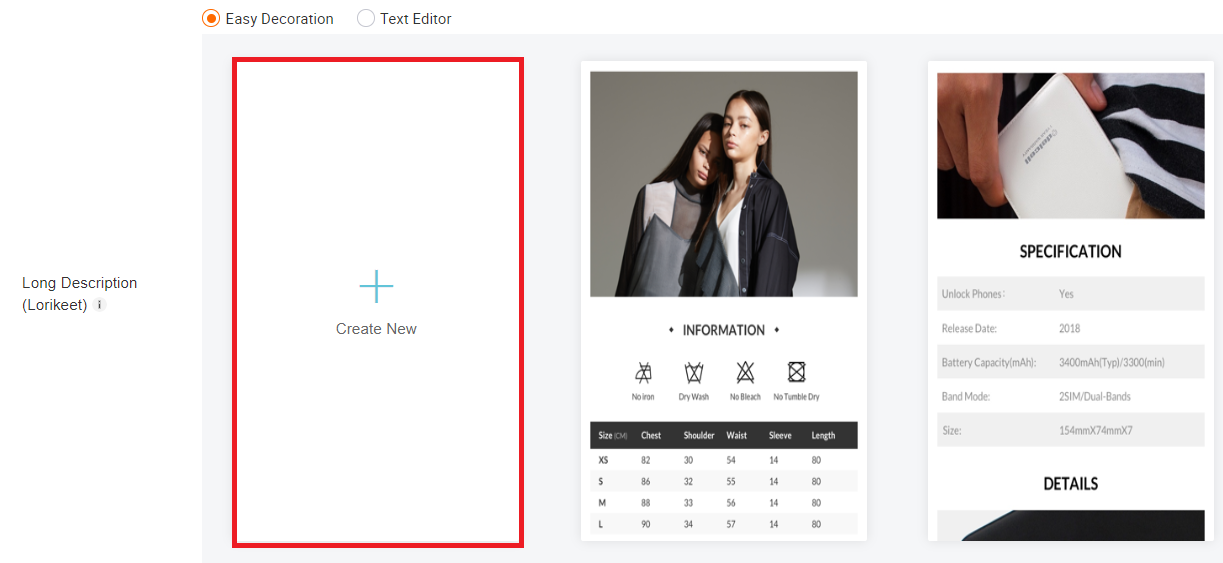Click the DETAILS heading
The image size is (1223, 563).
click(x=1071, y=484)
